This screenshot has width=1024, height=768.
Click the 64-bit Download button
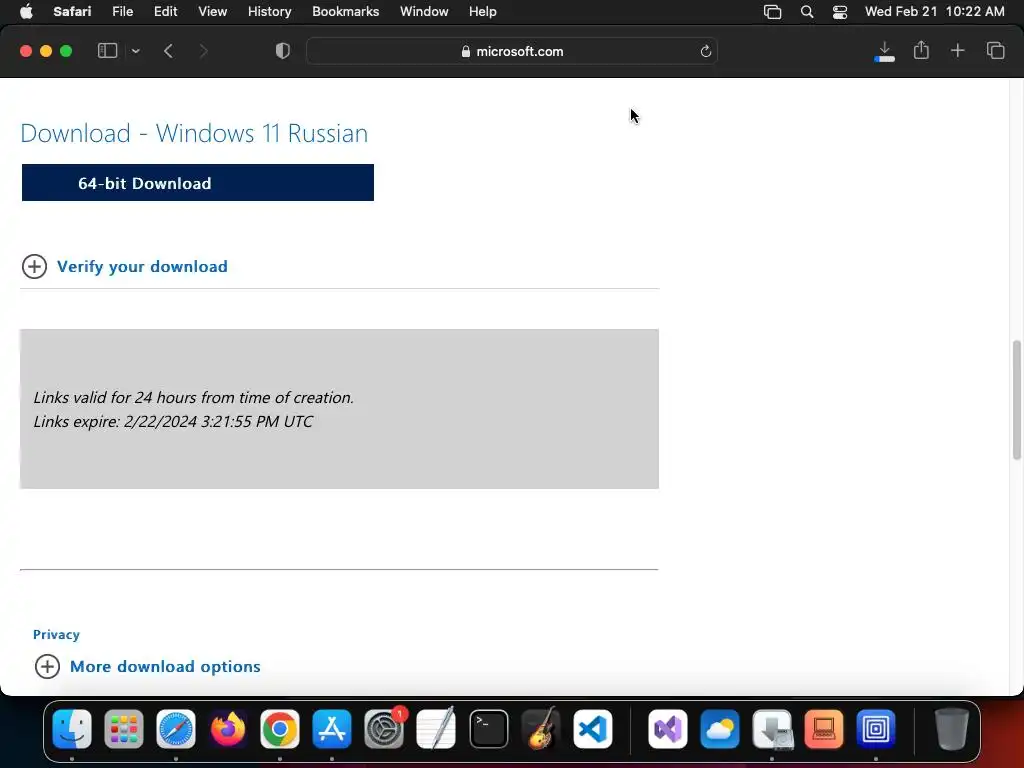click(x=198, y=183)
